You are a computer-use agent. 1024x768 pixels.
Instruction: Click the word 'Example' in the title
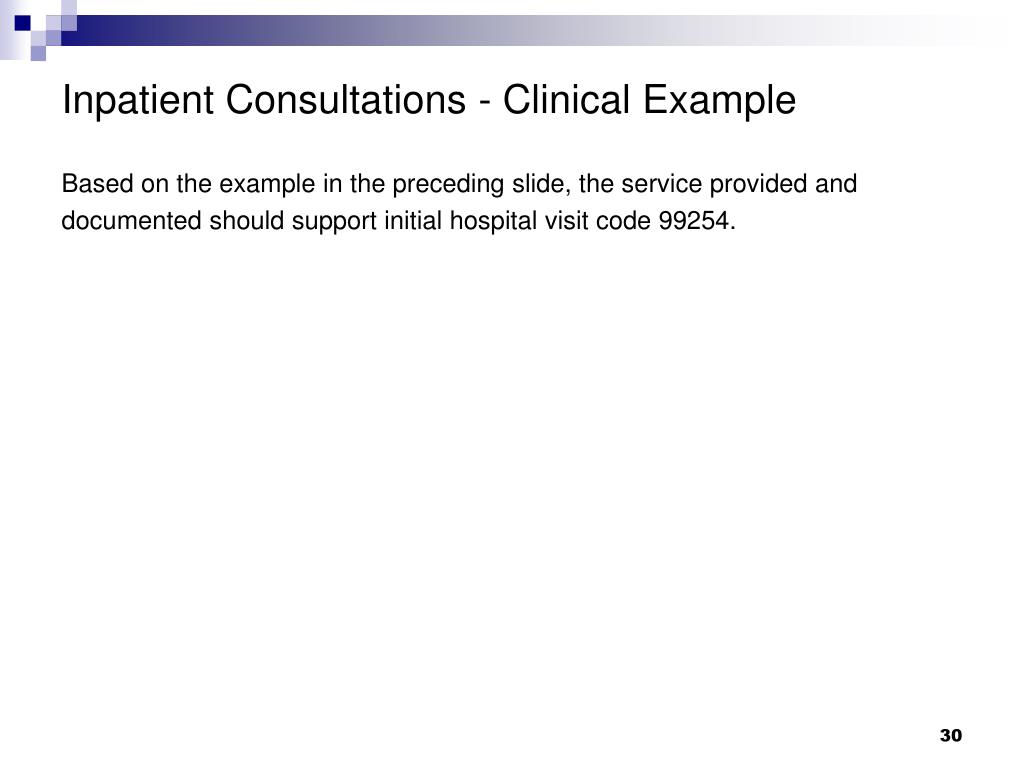point(719,101)
